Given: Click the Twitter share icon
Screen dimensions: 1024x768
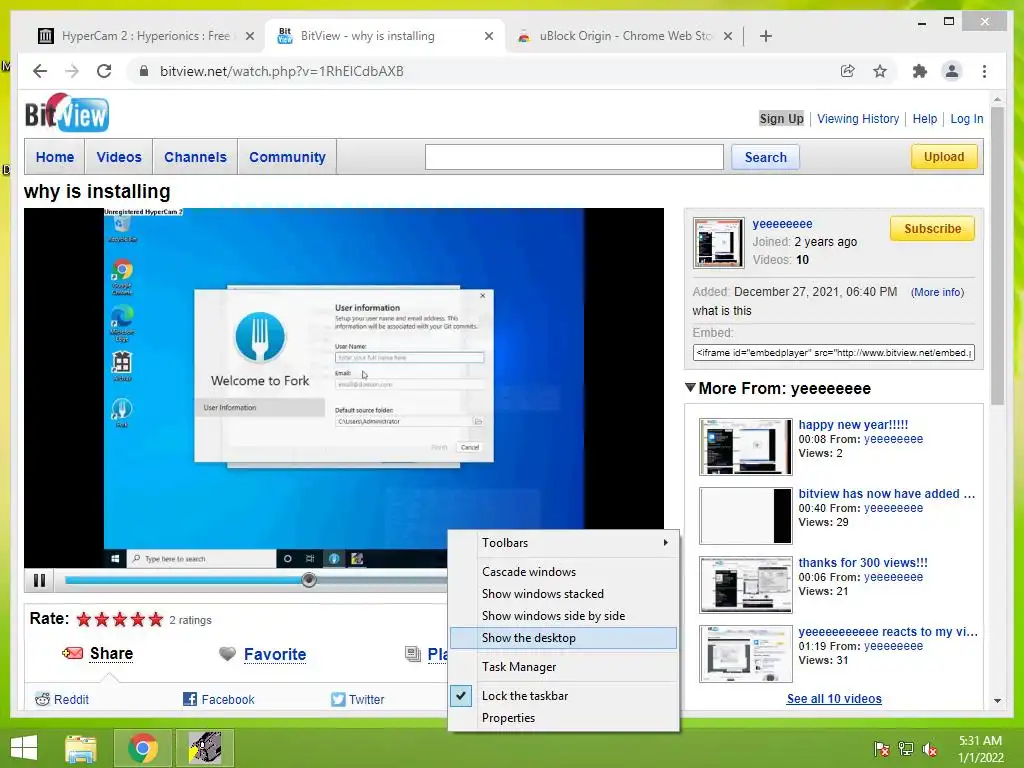Looking at the screenshot, I should point(338,699).
